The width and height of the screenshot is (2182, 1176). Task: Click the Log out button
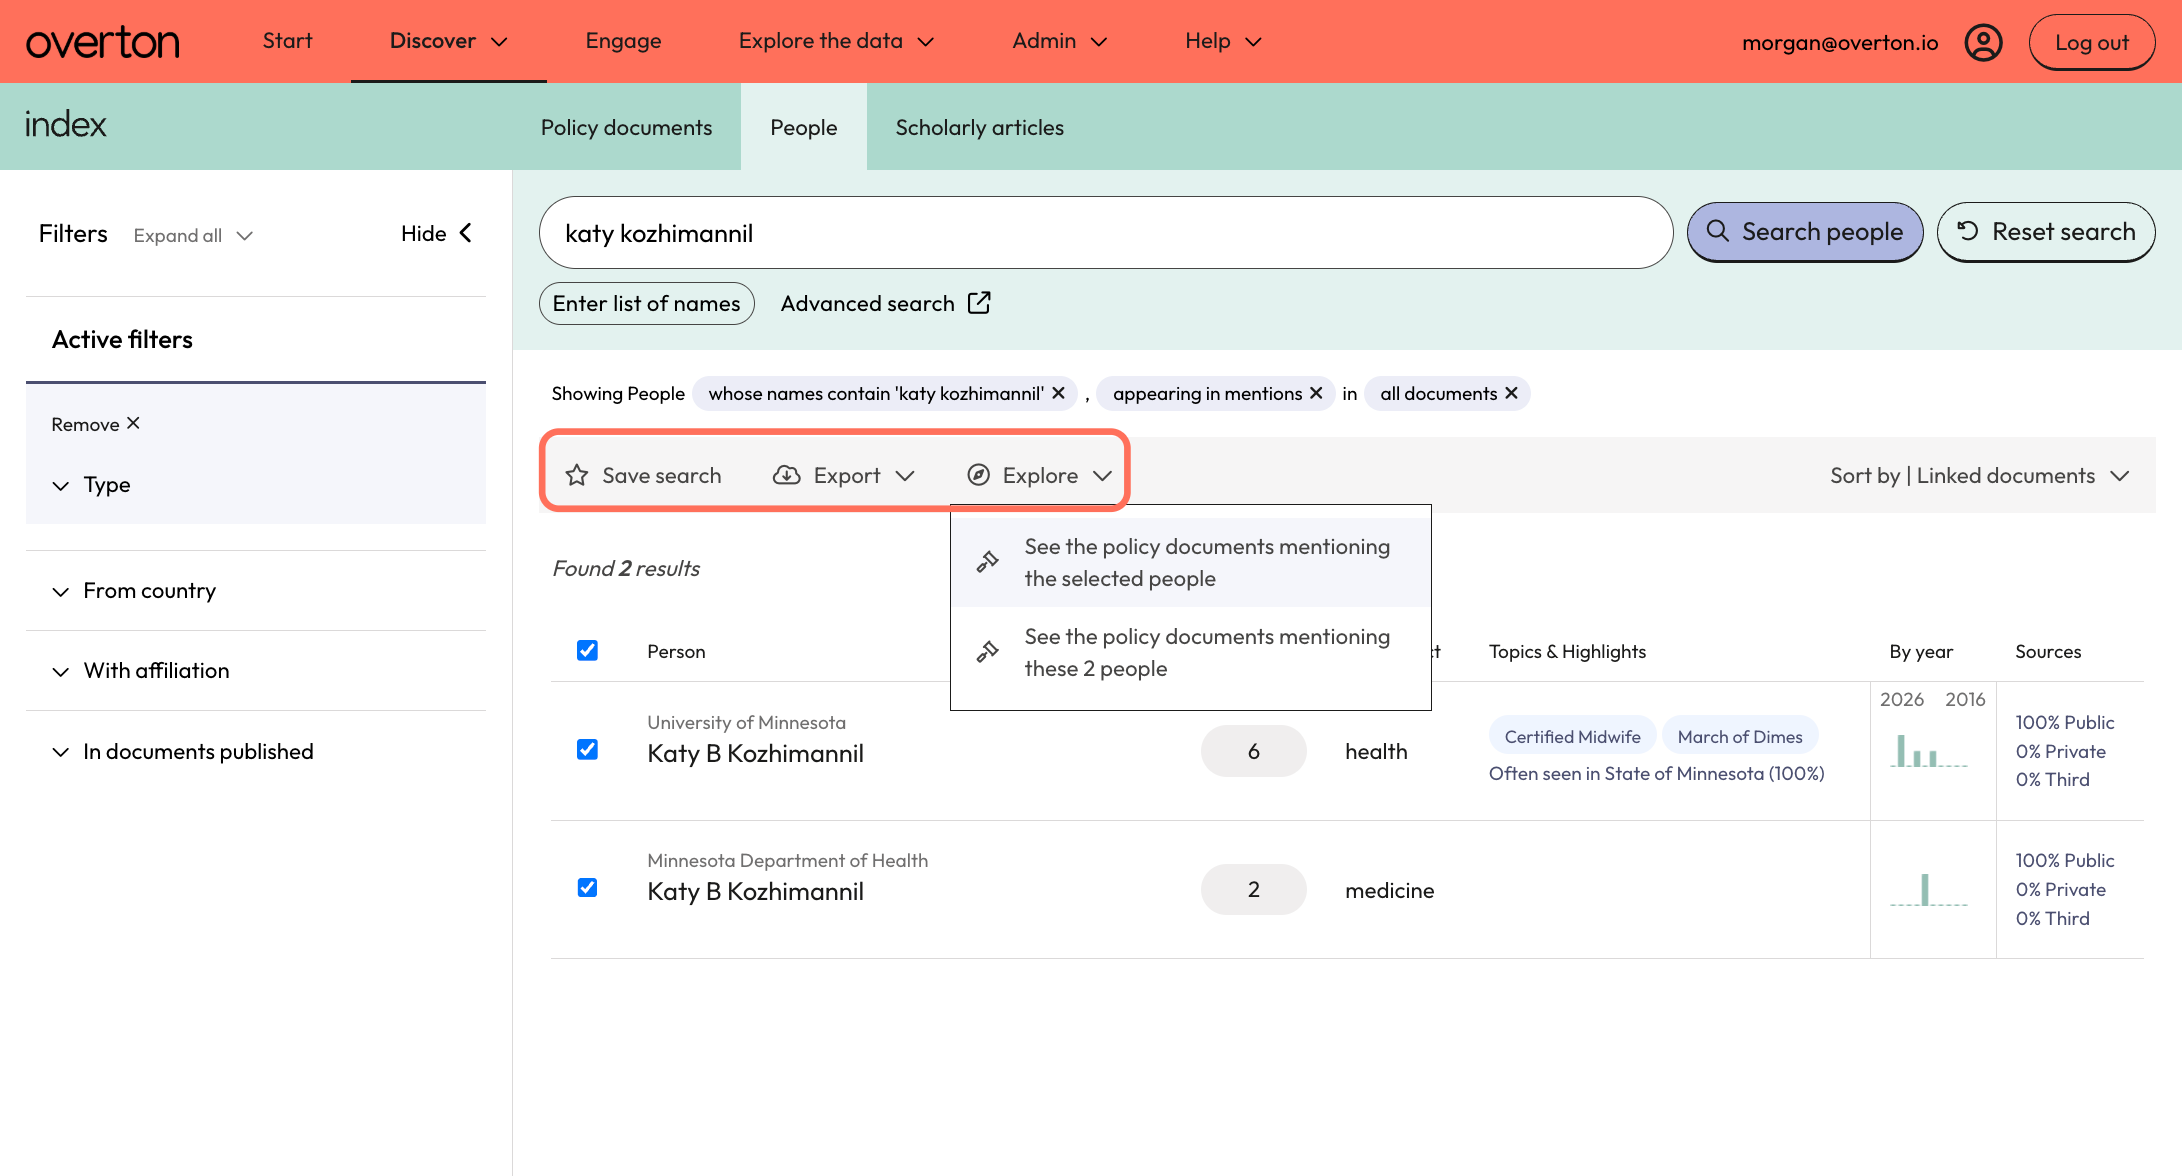(x=2092, y=42)
